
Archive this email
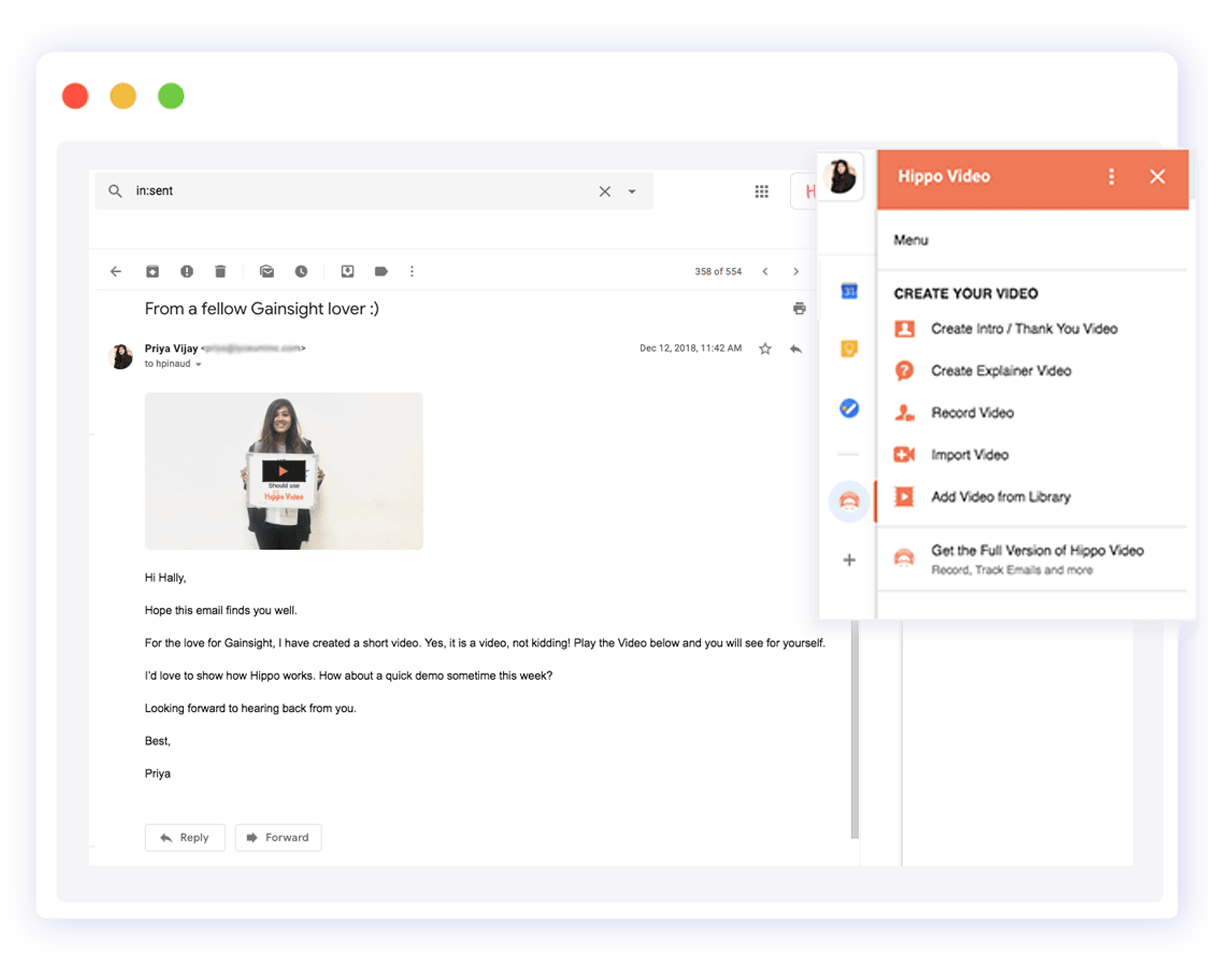pyautogui.click(x=153, y=271)
